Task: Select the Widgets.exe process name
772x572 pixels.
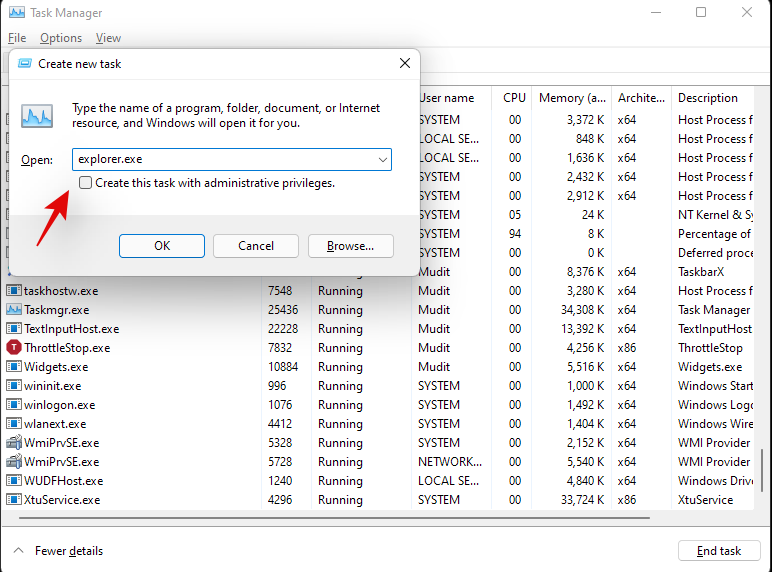Action: (x=56, y=367)
